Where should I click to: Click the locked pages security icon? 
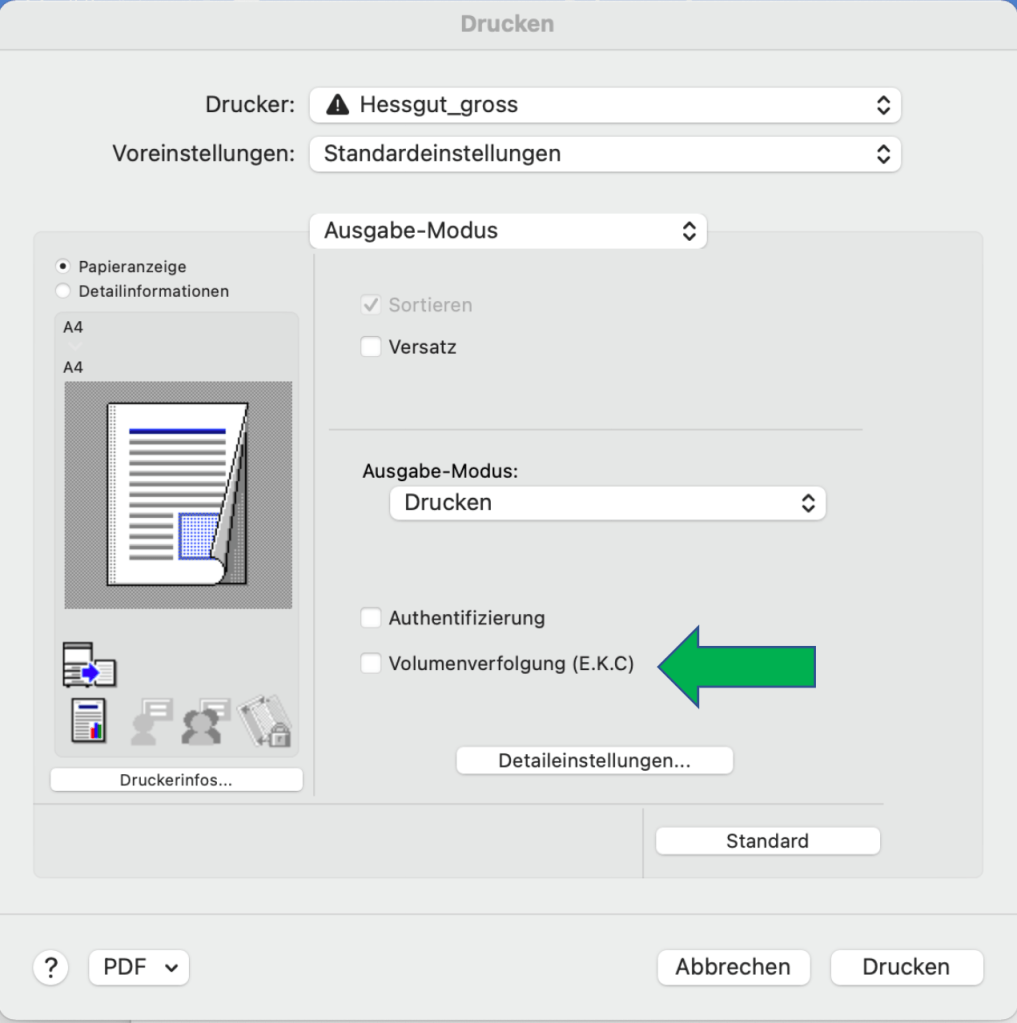click(265, 721)
